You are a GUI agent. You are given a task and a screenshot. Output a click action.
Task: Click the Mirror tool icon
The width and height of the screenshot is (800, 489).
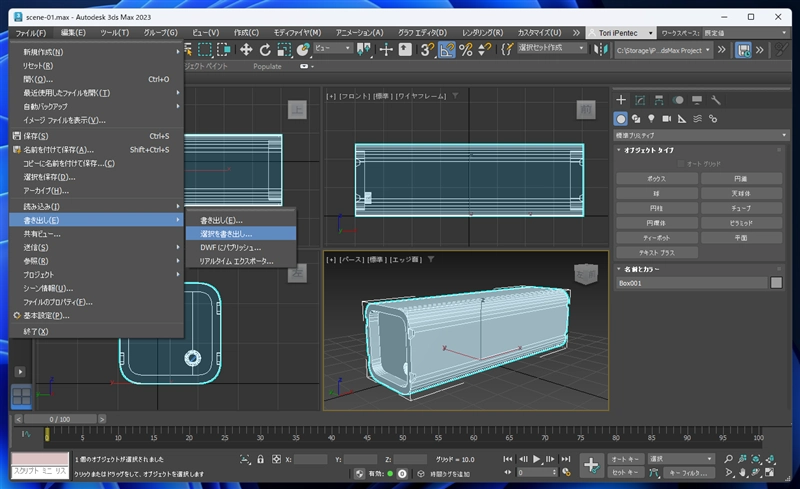[601, 50]
